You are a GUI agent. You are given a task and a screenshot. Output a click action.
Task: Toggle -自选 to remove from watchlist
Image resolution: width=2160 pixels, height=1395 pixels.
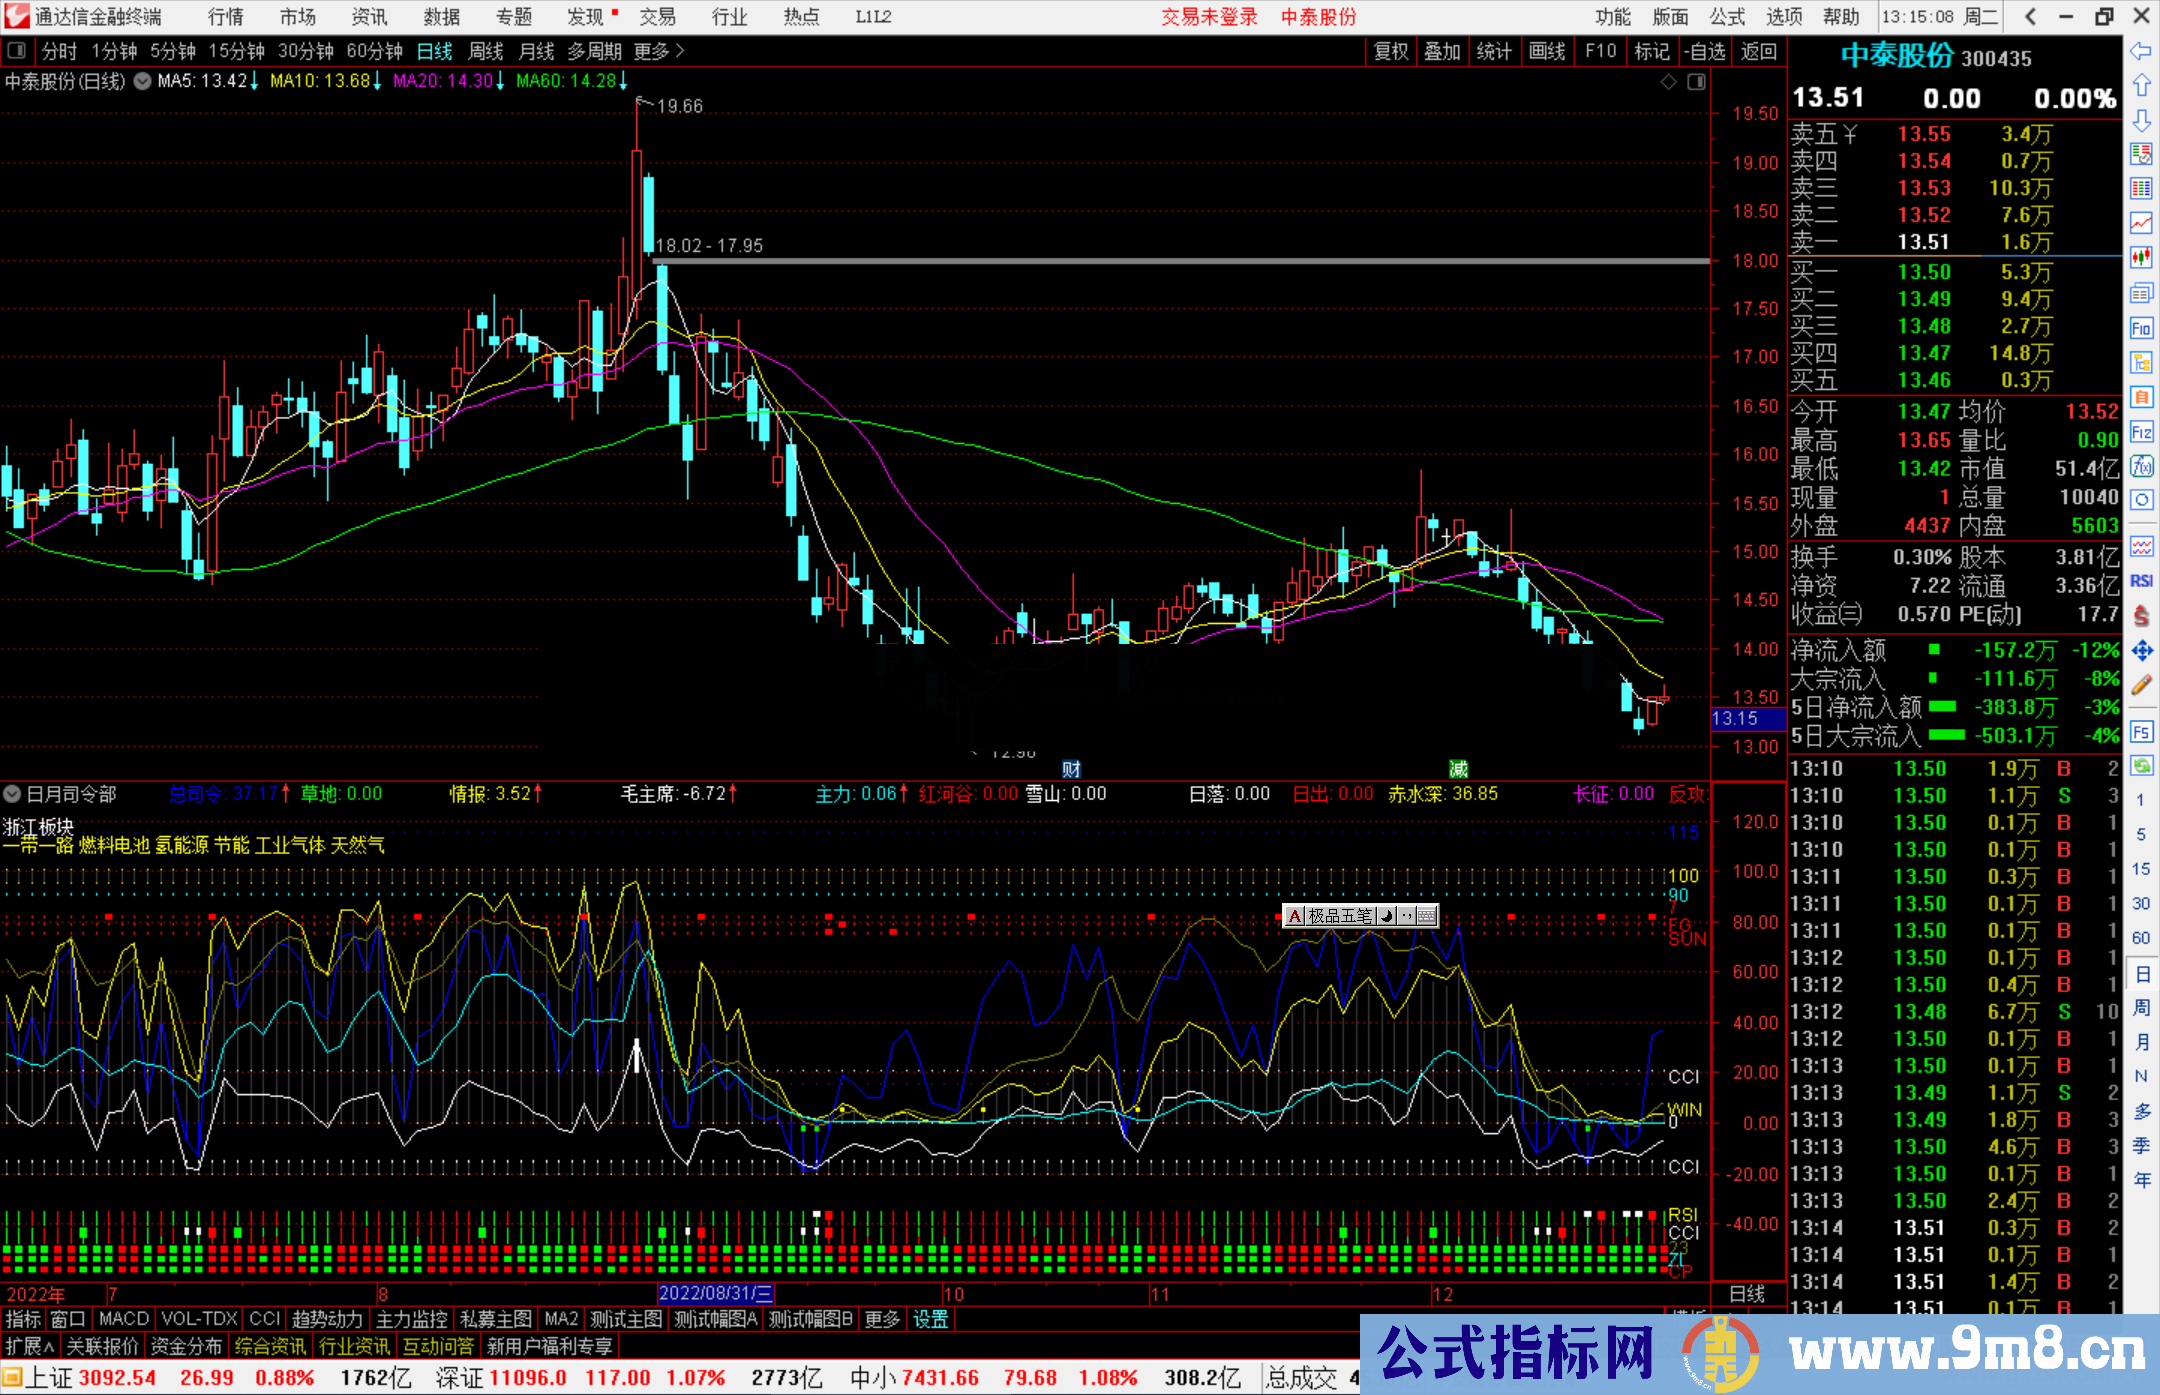[1704, 51]
